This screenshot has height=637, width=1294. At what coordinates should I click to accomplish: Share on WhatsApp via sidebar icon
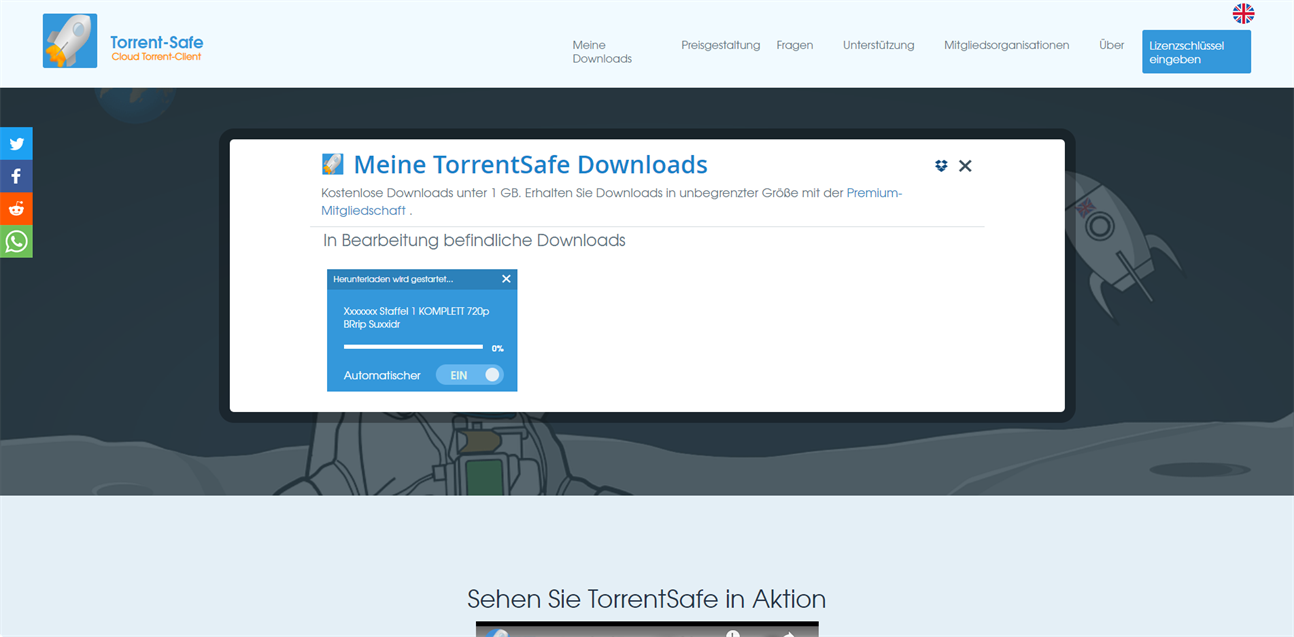(16, 241)
